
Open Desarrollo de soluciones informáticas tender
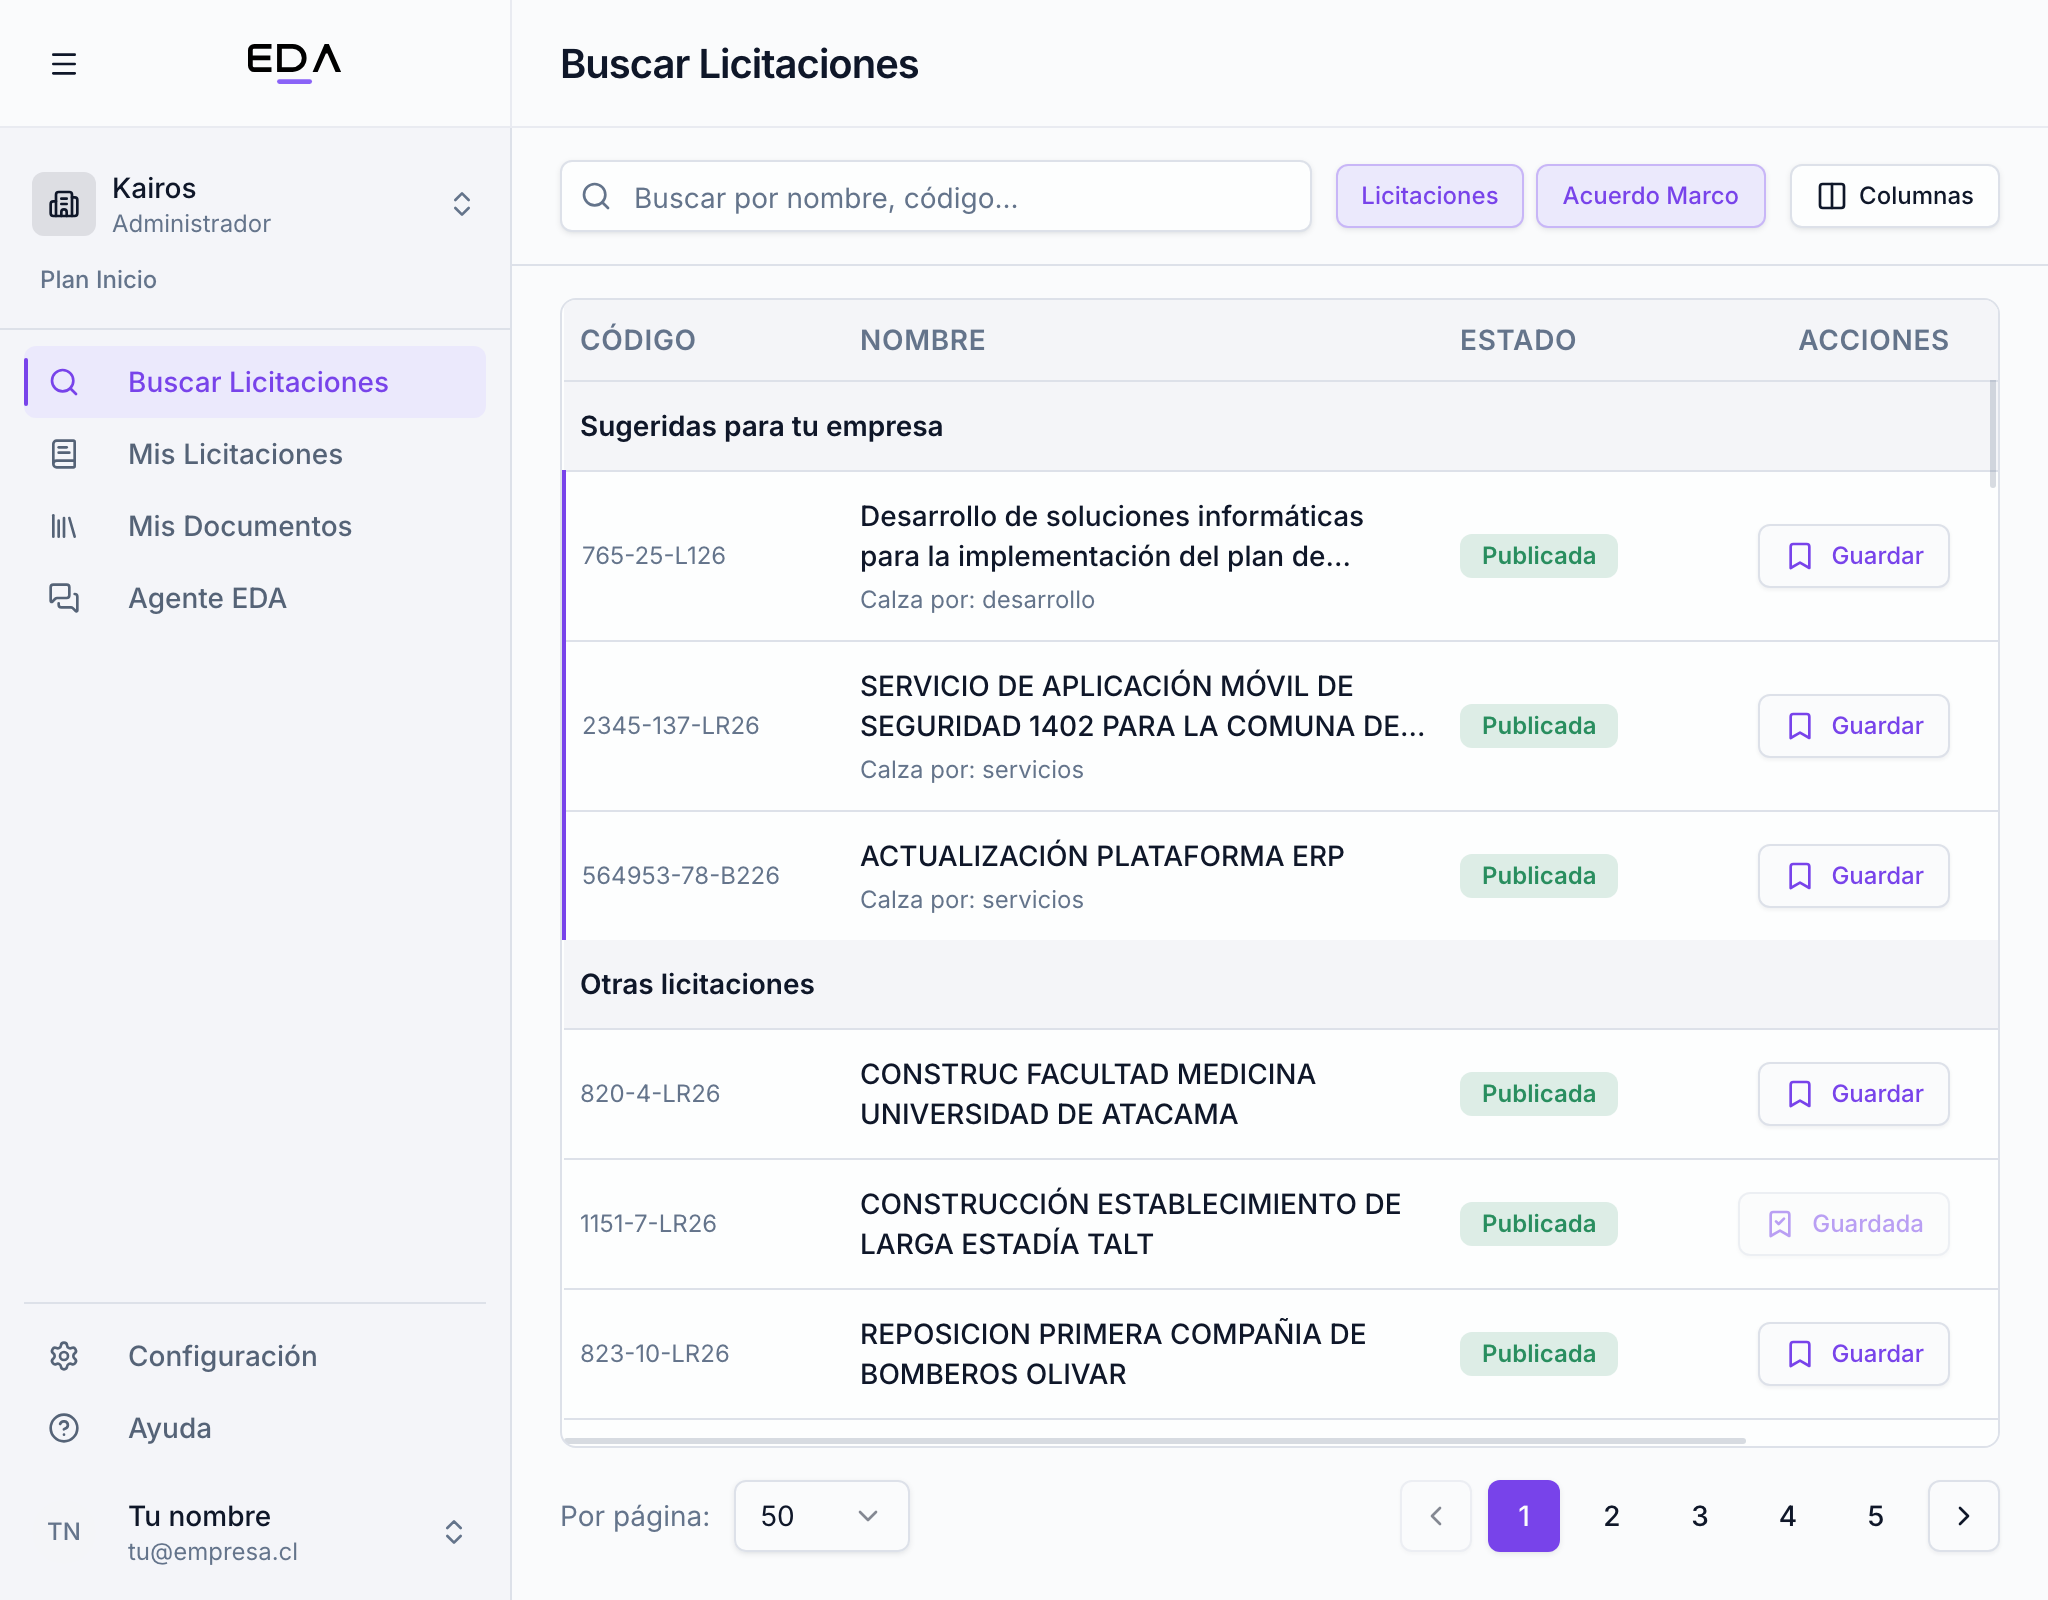[1112, 536]
